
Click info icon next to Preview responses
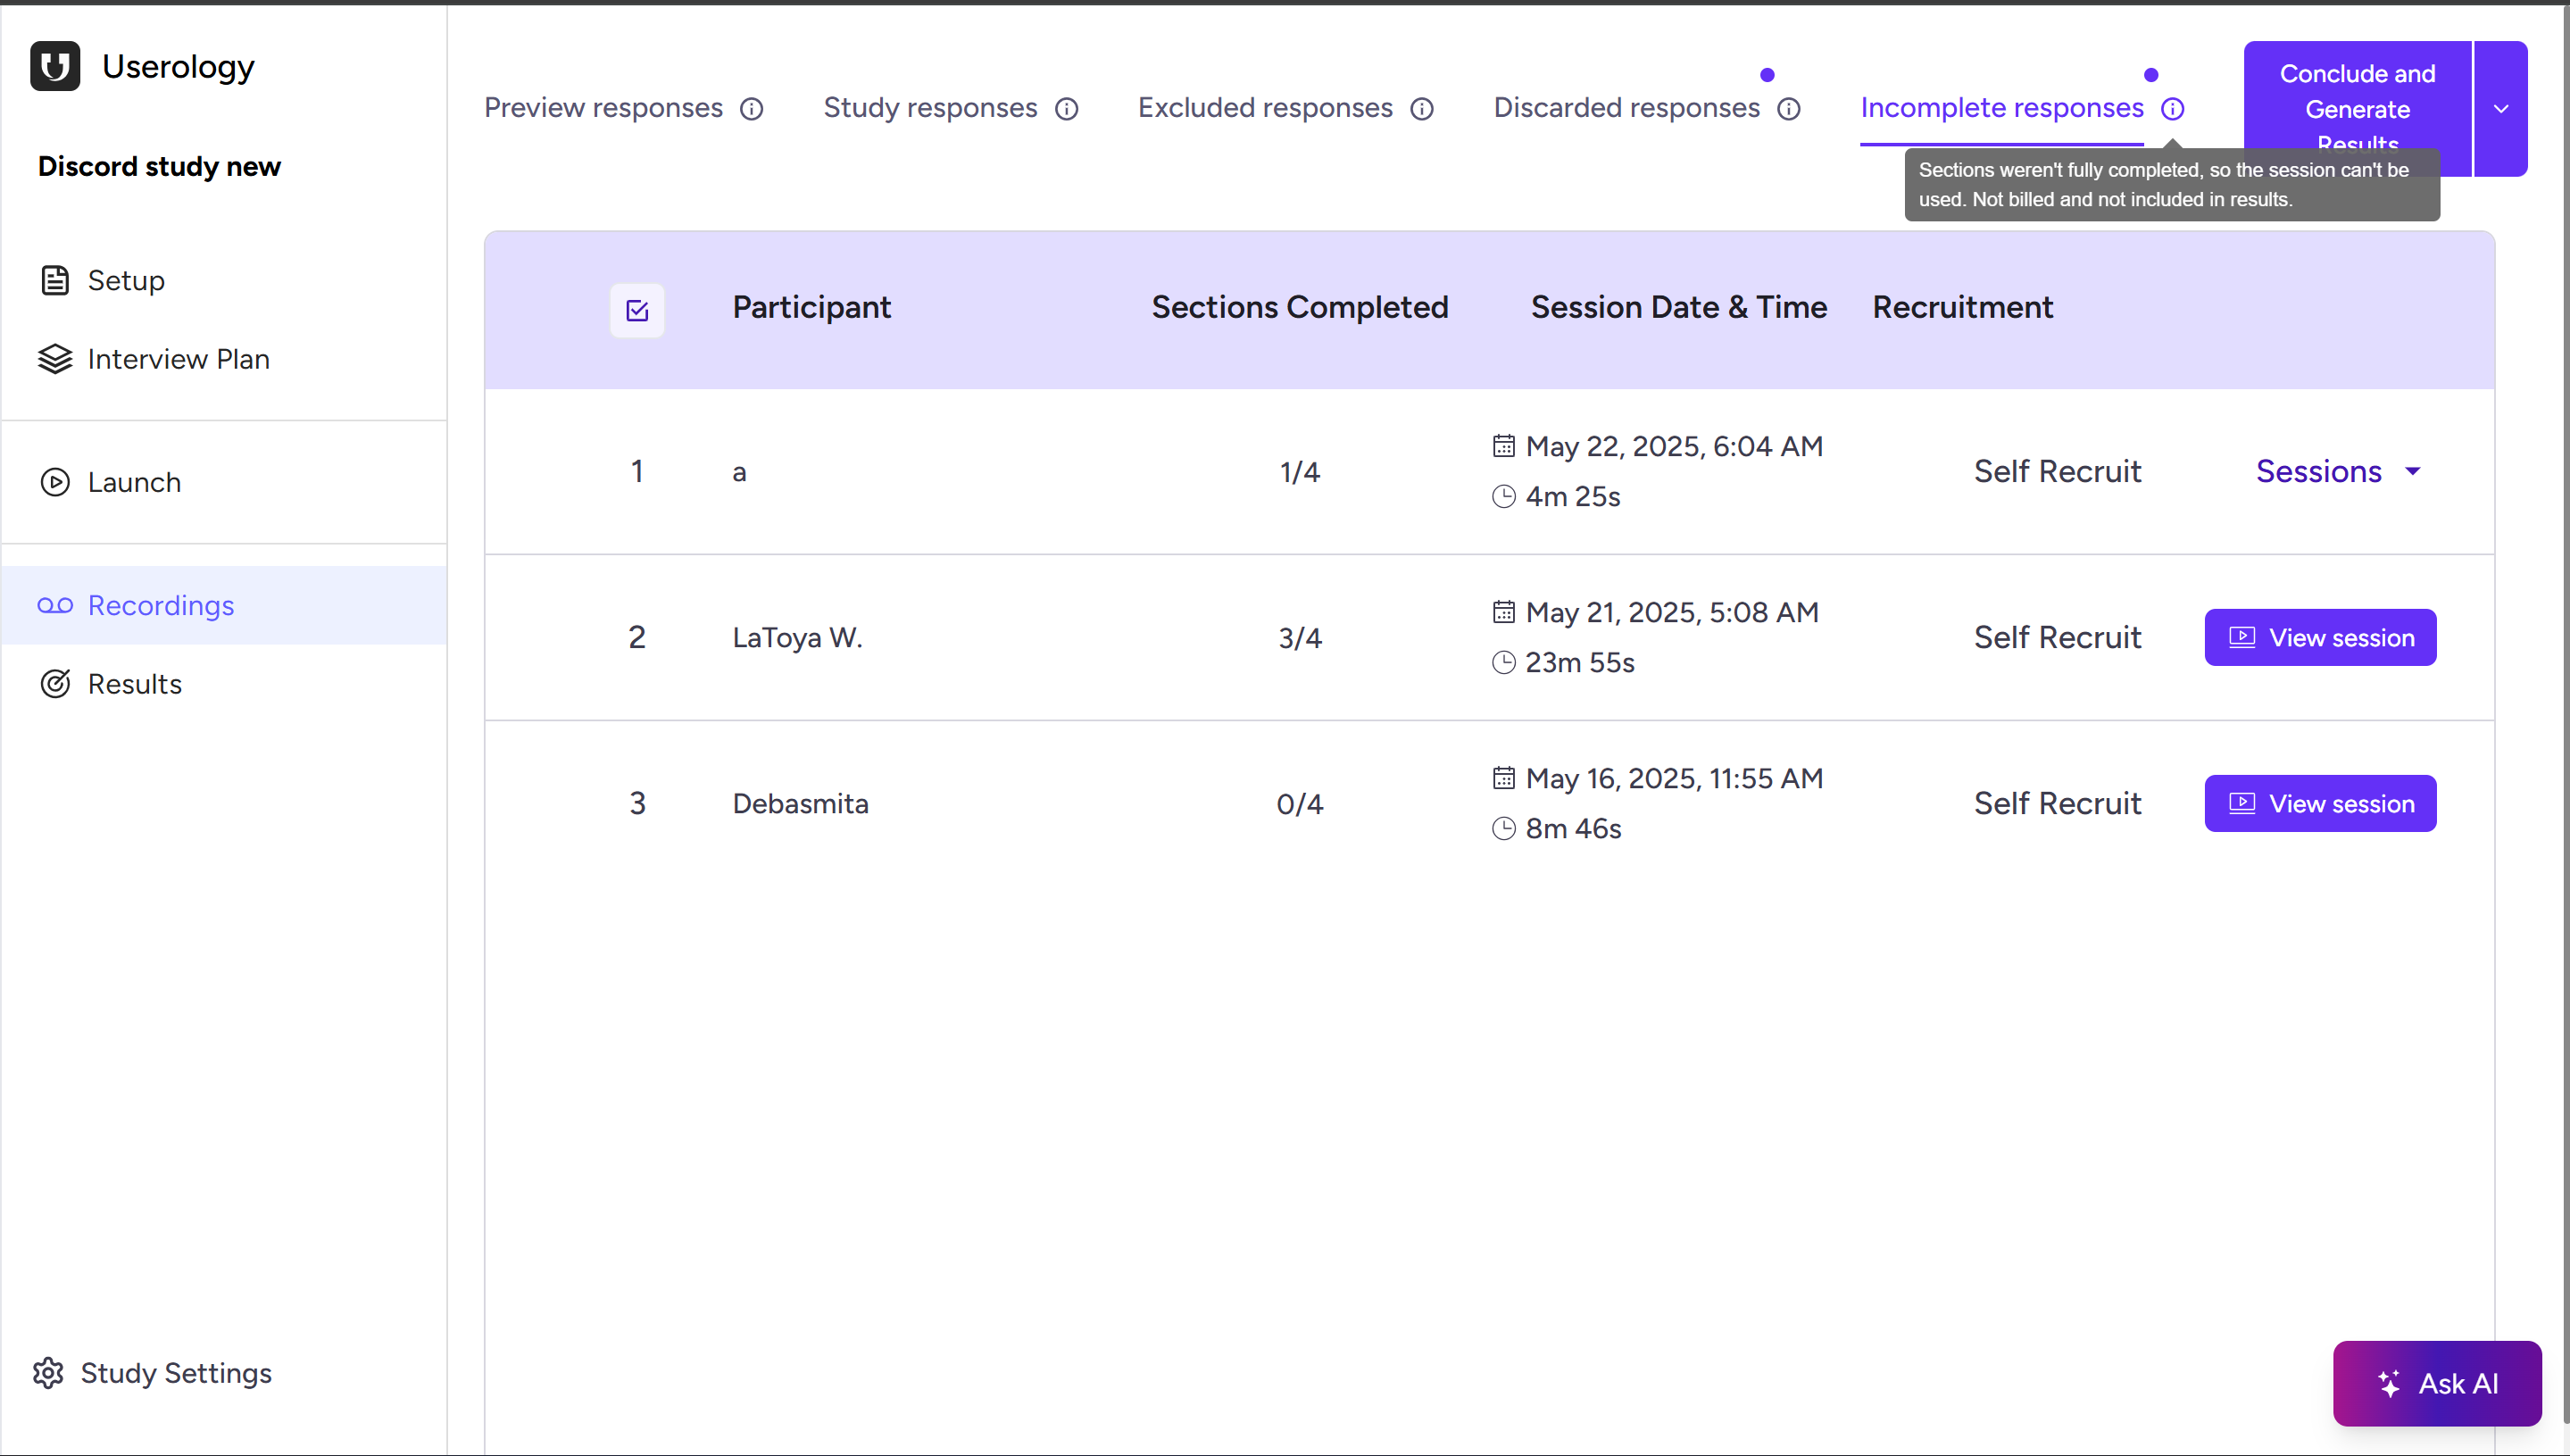coord(752,109)
